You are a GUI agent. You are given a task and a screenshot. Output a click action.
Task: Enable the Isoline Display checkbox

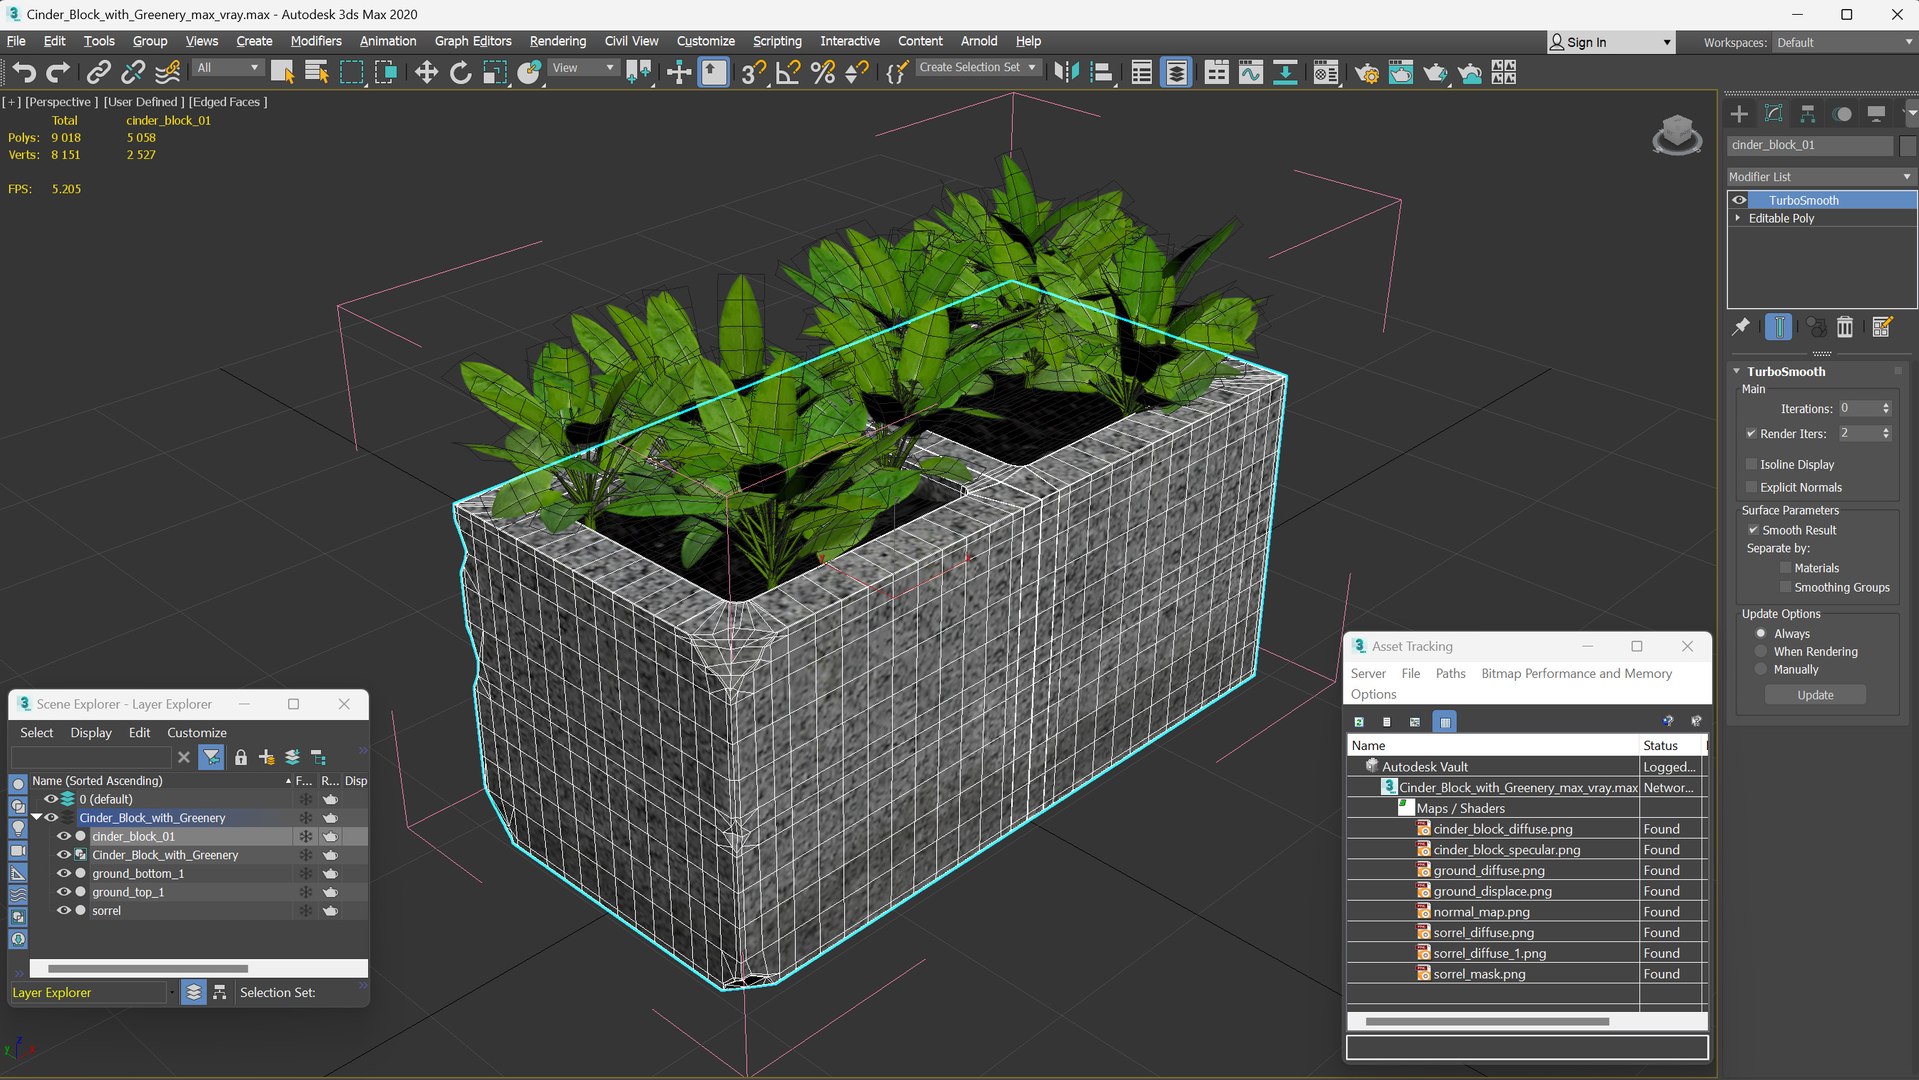1751,464
